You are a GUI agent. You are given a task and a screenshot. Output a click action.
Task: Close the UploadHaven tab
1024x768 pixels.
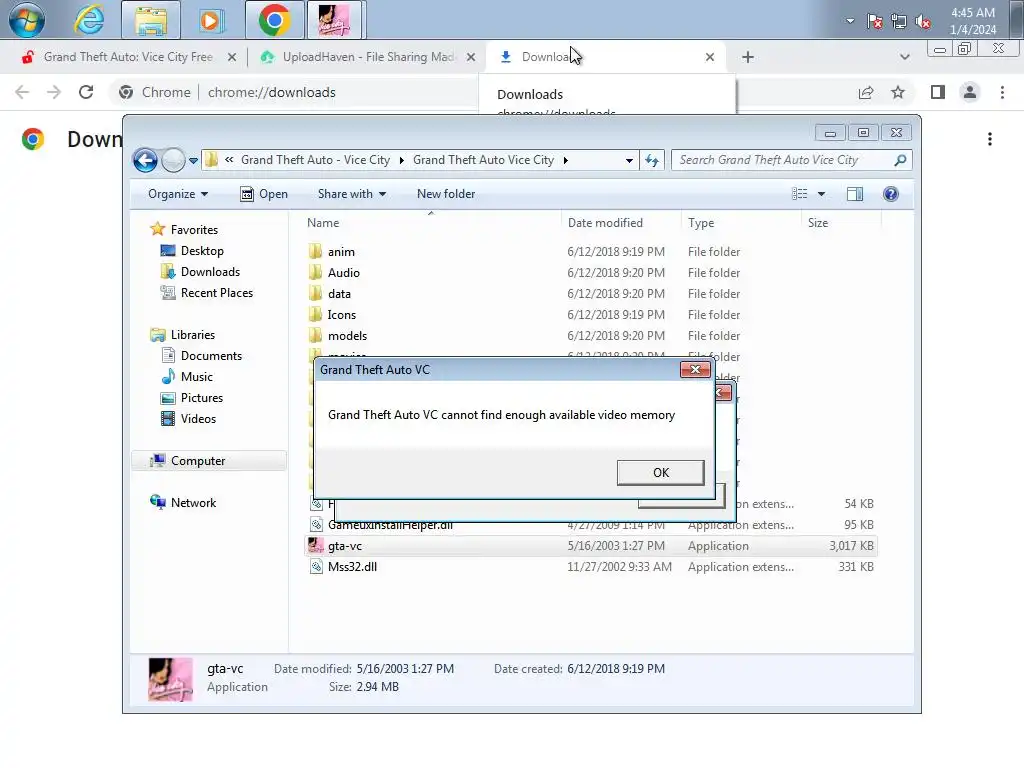(x=470, y=57)
